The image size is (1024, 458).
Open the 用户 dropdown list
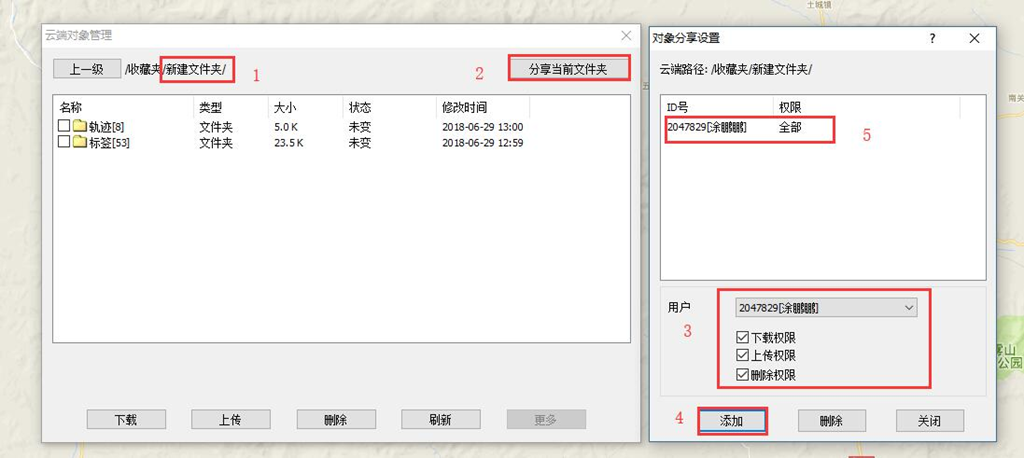click(x=825, y=307)
